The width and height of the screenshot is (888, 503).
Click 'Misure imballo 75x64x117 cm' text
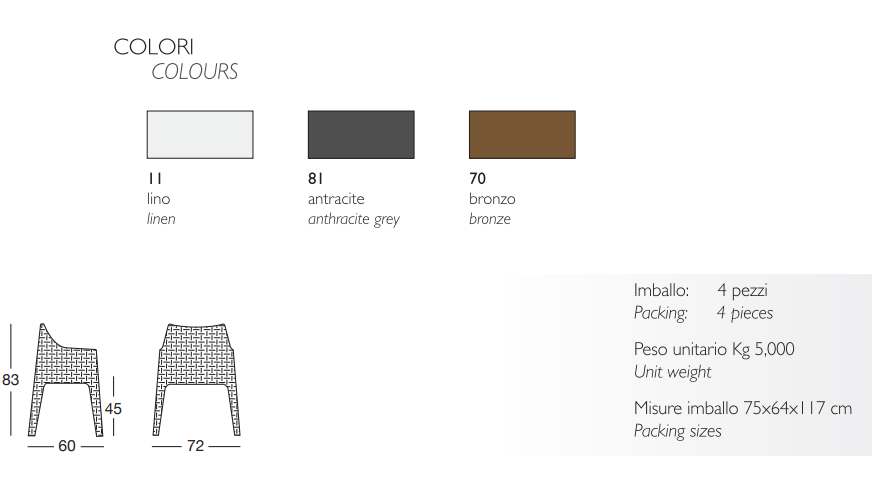(x=743, y=408)
